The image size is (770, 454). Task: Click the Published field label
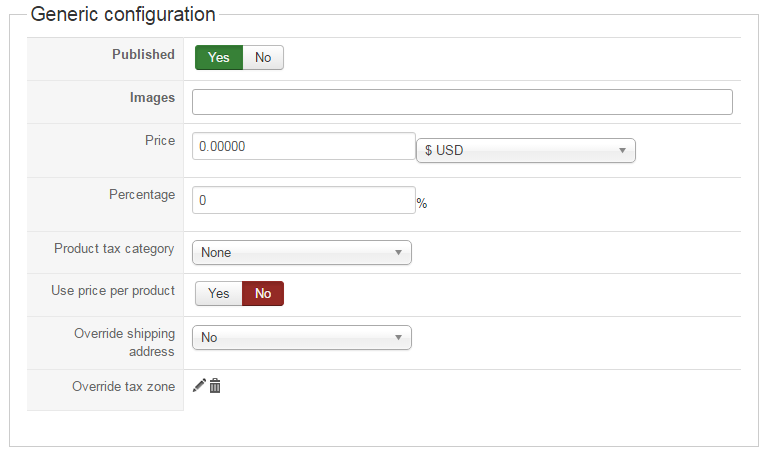(x=143, y=55)
